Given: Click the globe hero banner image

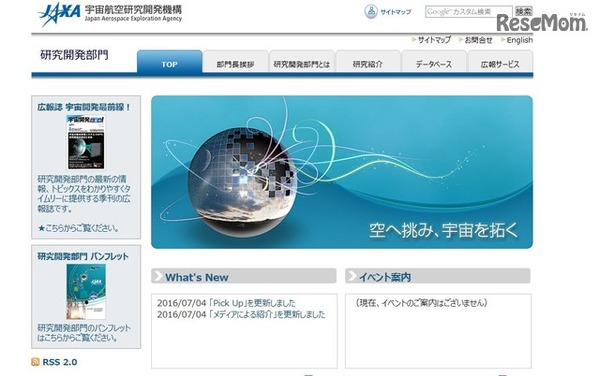Looking at the screenshot, I should (342, 172).
